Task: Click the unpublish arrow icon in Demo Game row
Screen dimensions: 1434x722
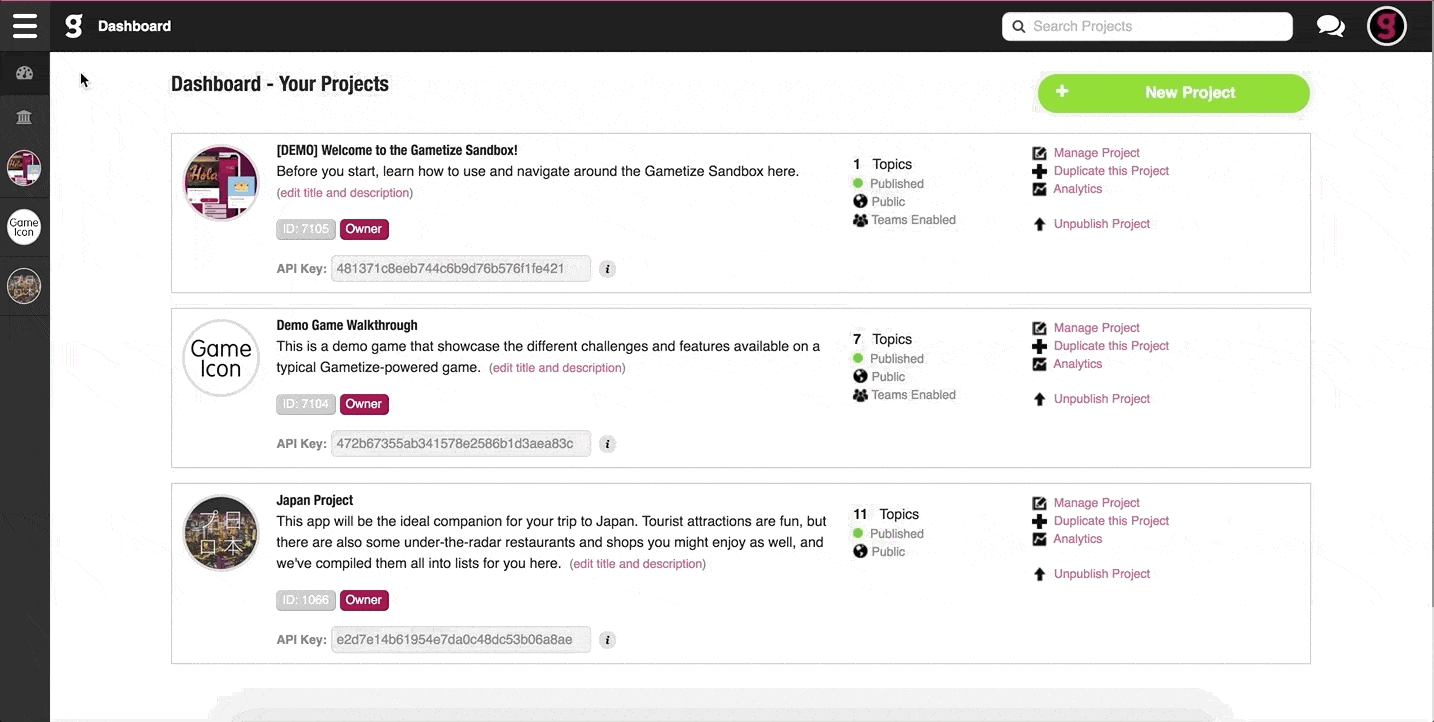Action: 1039,400
